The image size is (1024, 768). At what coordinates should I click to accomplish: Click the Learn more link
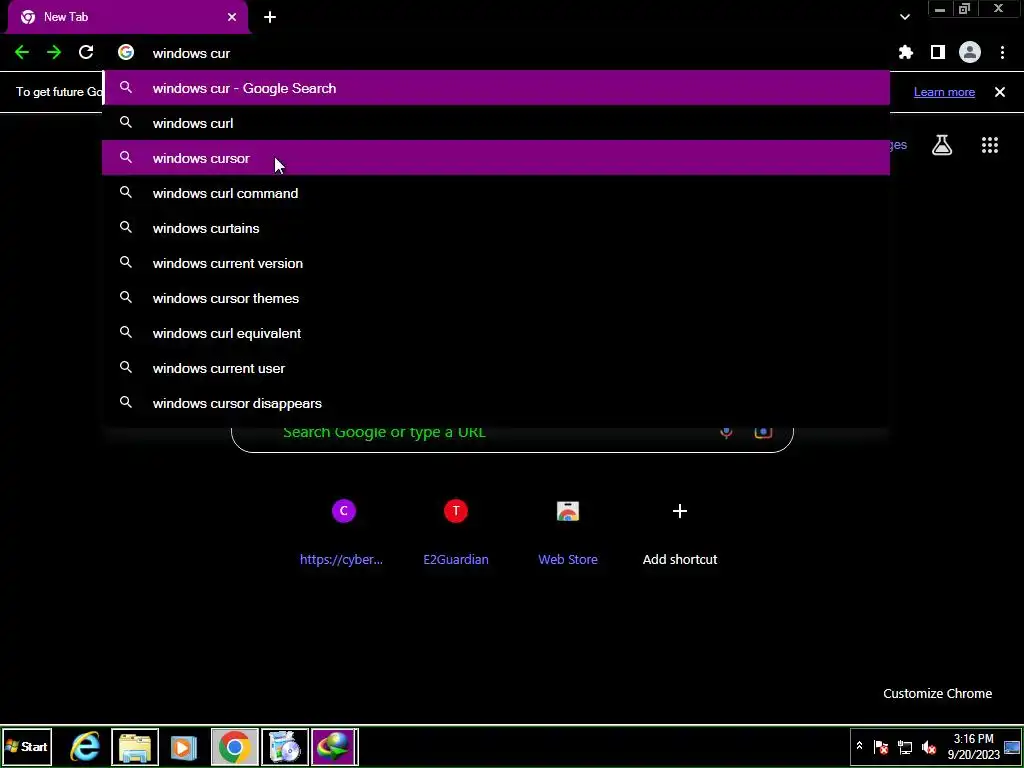click(944, 92)
